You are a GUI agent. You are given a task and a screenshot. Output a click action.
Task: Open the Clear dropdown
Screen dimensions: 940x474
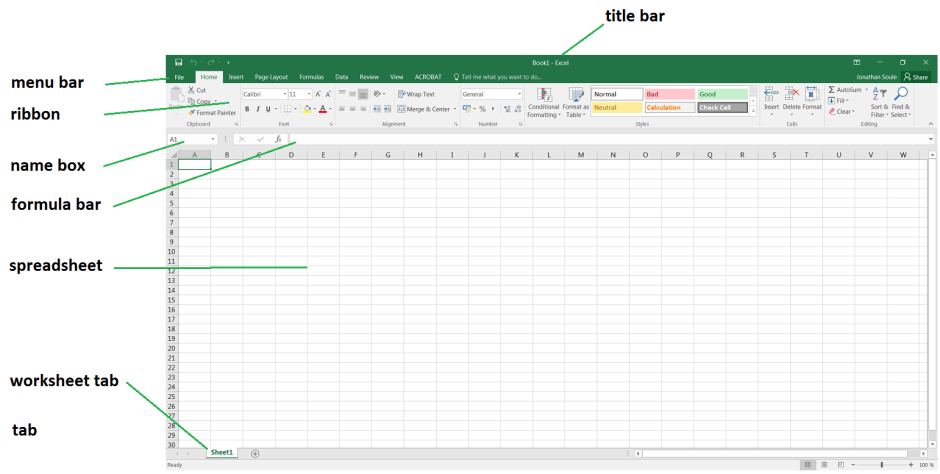[841, 111]
